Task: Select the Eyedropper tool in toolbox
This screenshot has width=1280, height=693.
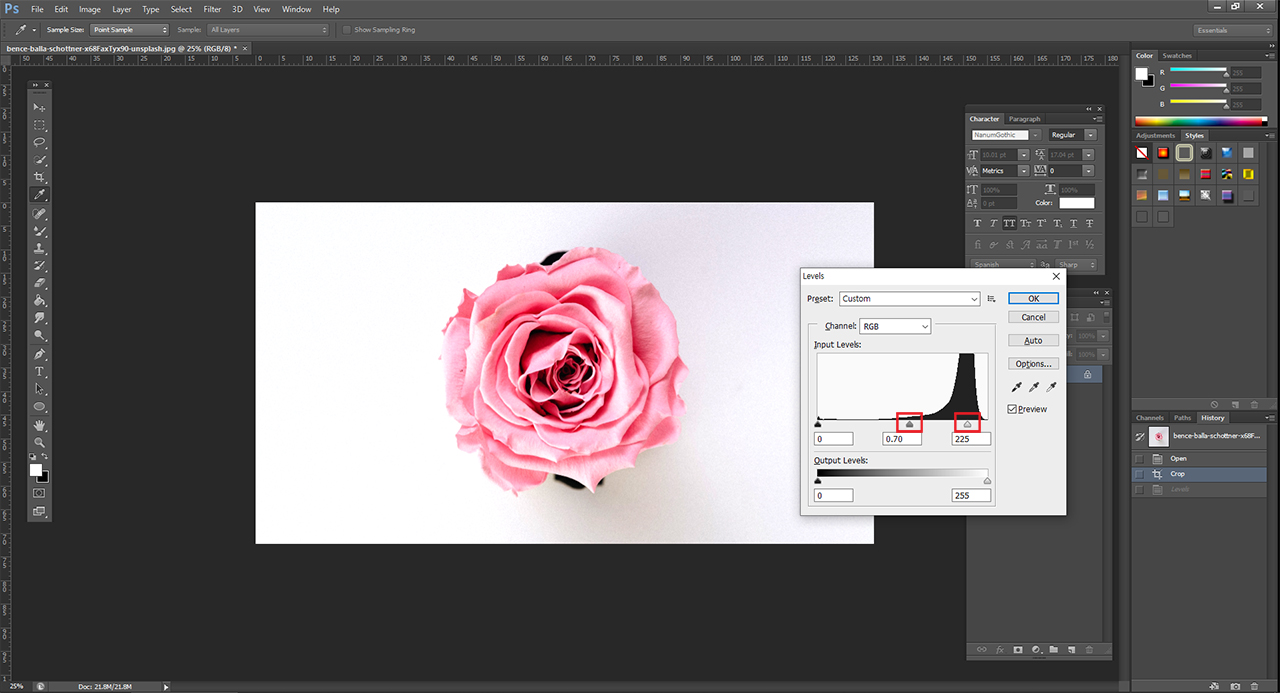Action: point(40,195)
